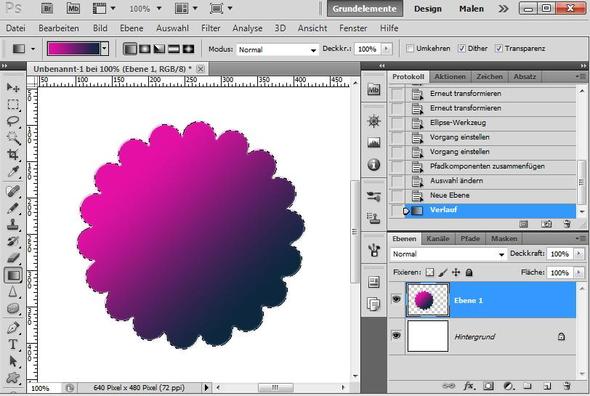The height and width of the screenshot is (396, 590).
Task: Toggle lock position
Action: click(x=456, y=272)
